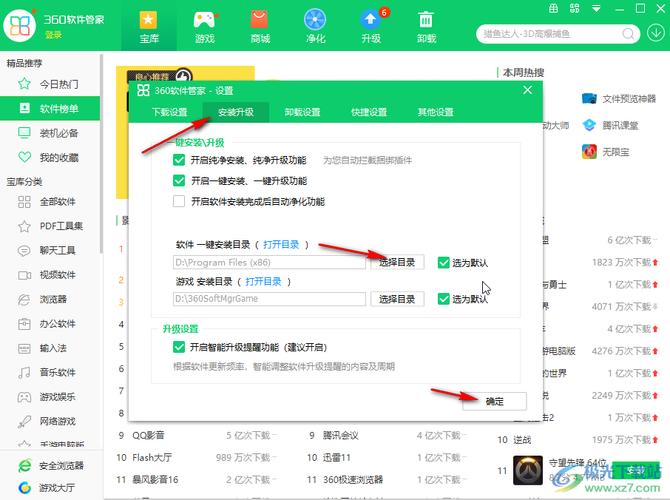Screen dimensions: 670x500
Task: Open 我的收藏 favorites in sidebar
Action: (50, 157)
